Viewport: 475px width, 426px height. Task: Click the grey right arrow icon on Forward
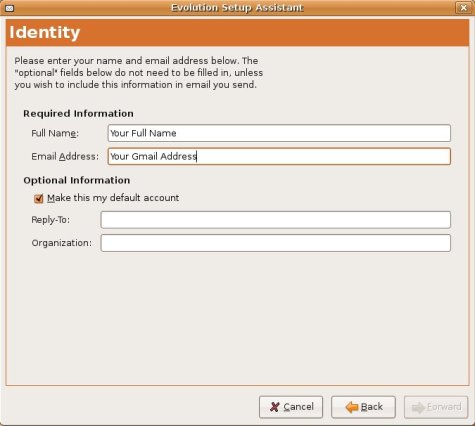[418, 407]
